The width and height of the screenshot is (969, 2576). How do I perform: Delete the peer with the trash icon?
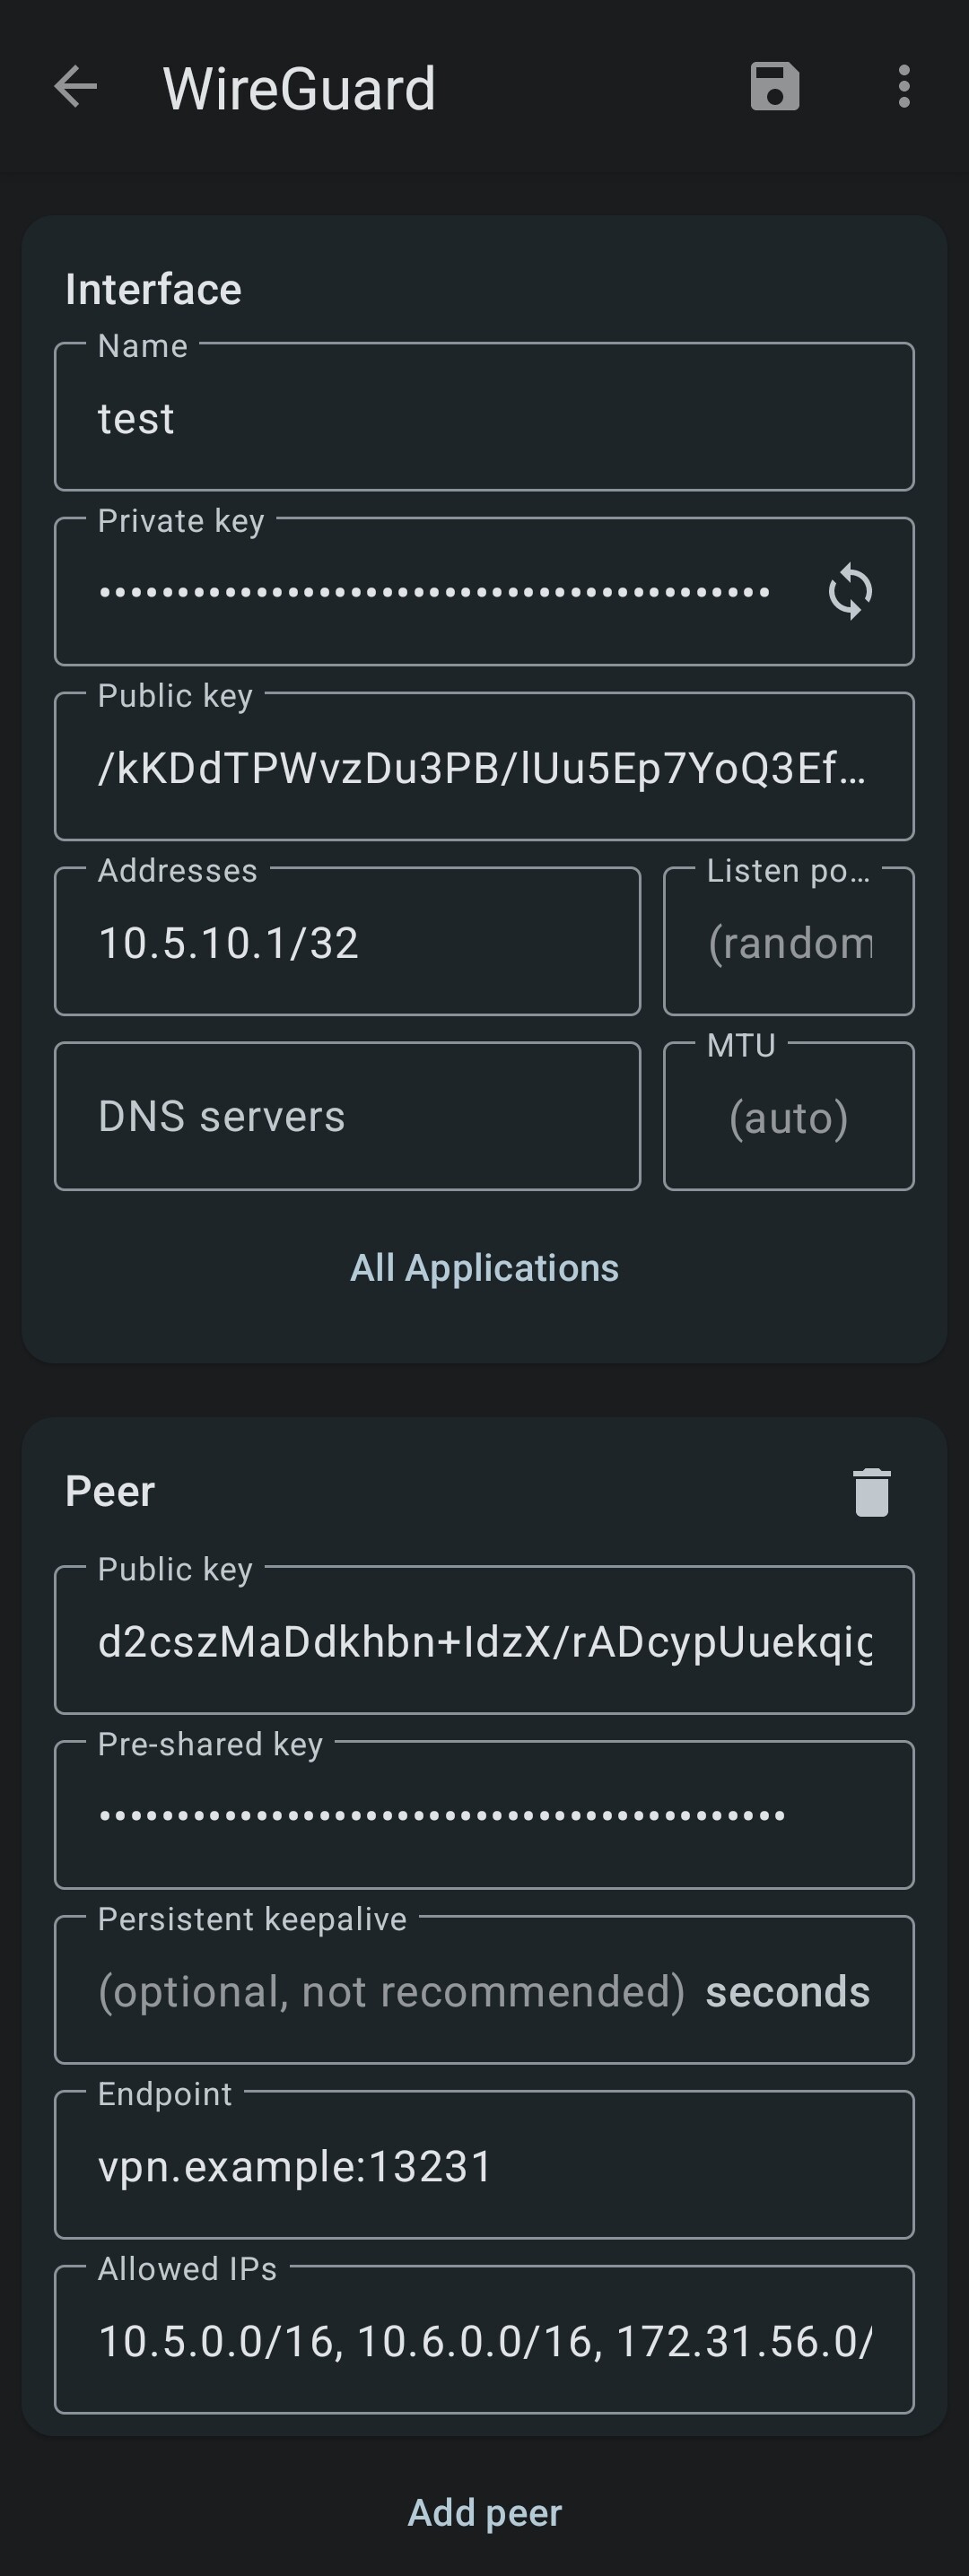coord(870,1490)
